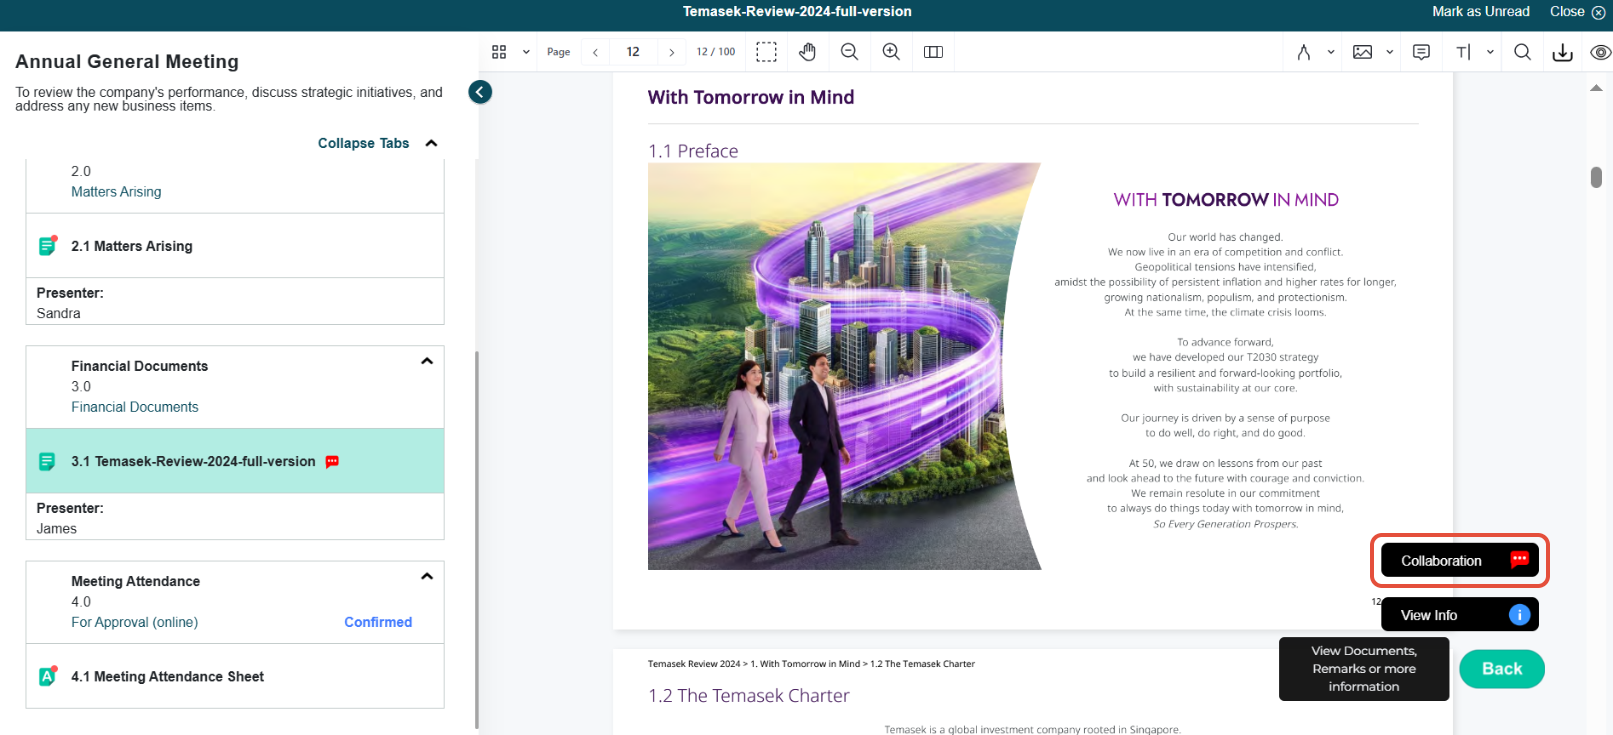Go to the previous page arrow
Screen dimensions: 1613x735
click(x=595, y=52)
